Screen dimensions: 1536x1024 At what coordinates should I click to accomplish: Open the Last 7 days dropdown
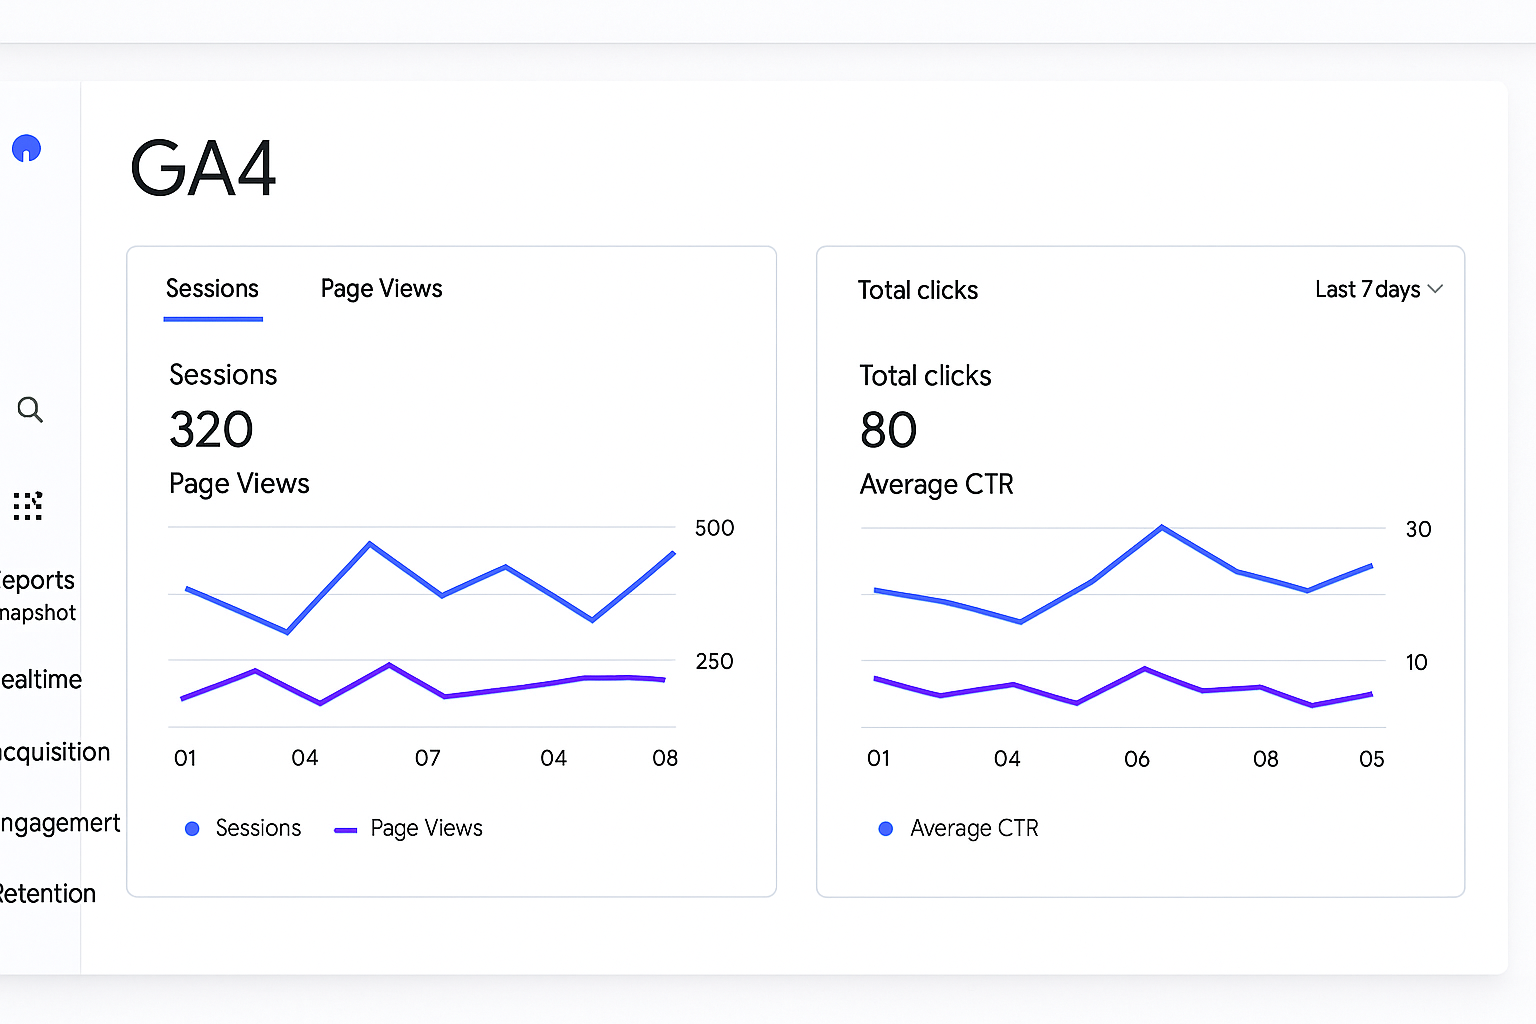coord(1379,289)
